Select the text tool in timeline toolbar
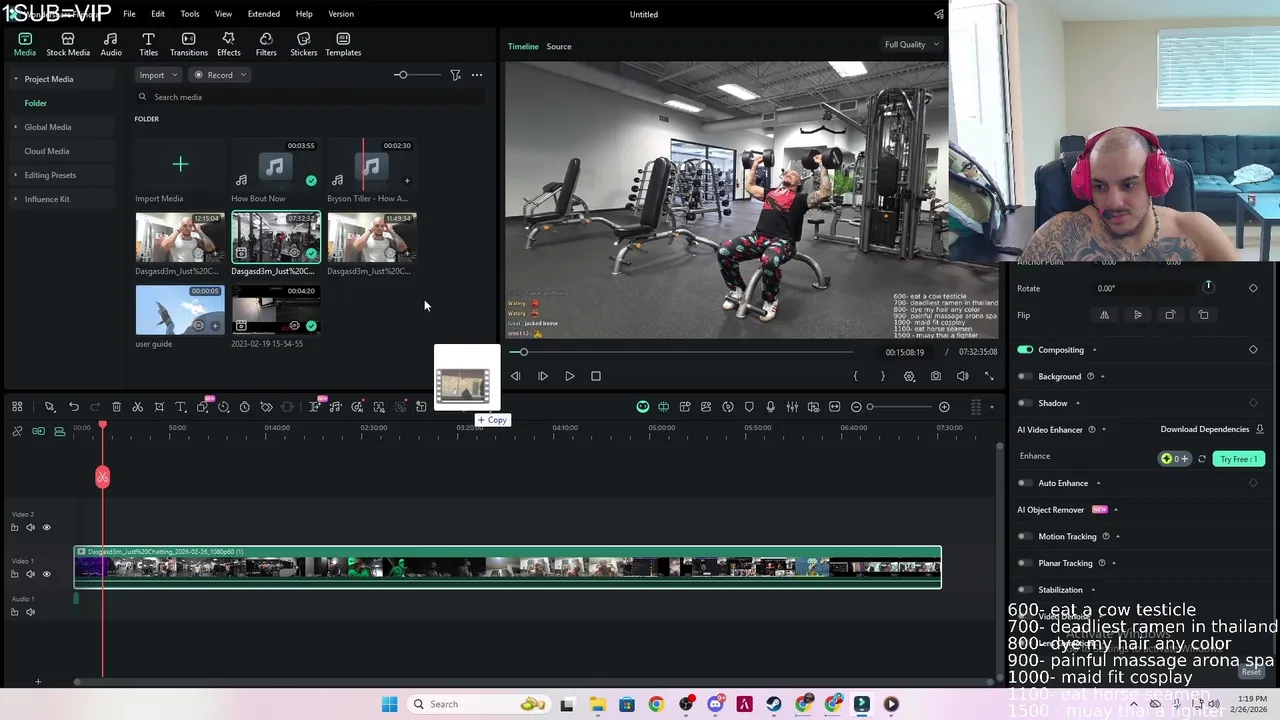Image resolution: width=1280 pixels, height=720 pixels. pyautogui.click(x=181, y=407)
